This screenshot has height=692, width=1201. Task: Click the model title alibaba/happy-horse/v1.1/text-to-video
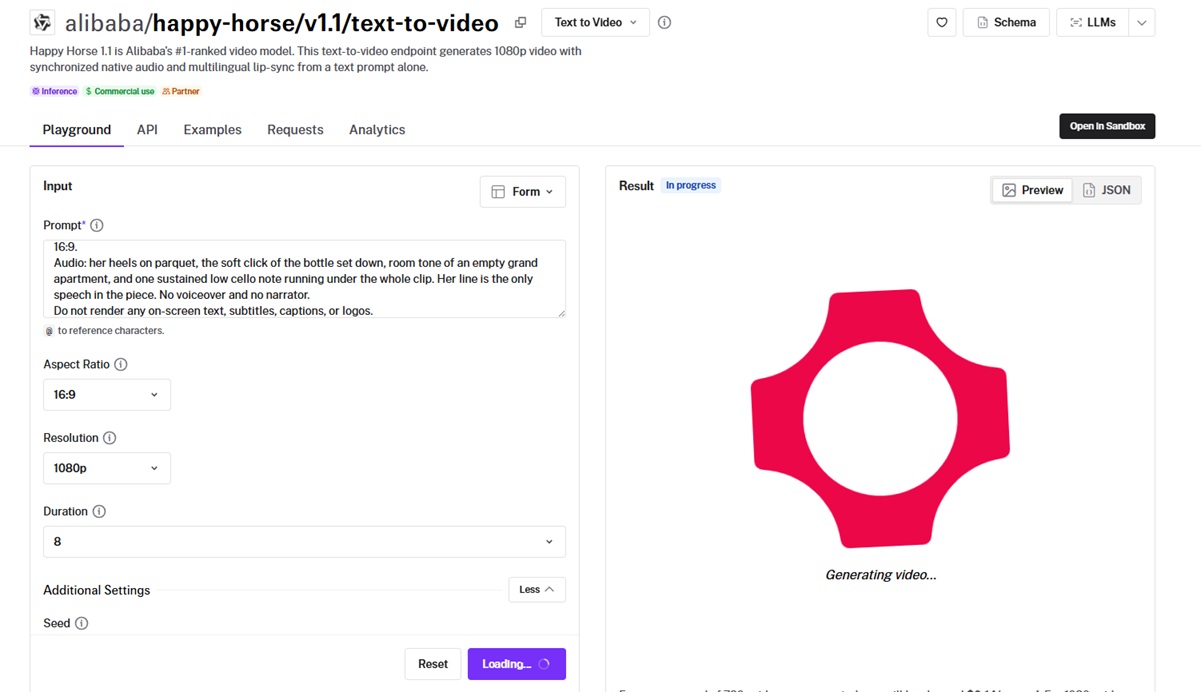click(282, 22)
